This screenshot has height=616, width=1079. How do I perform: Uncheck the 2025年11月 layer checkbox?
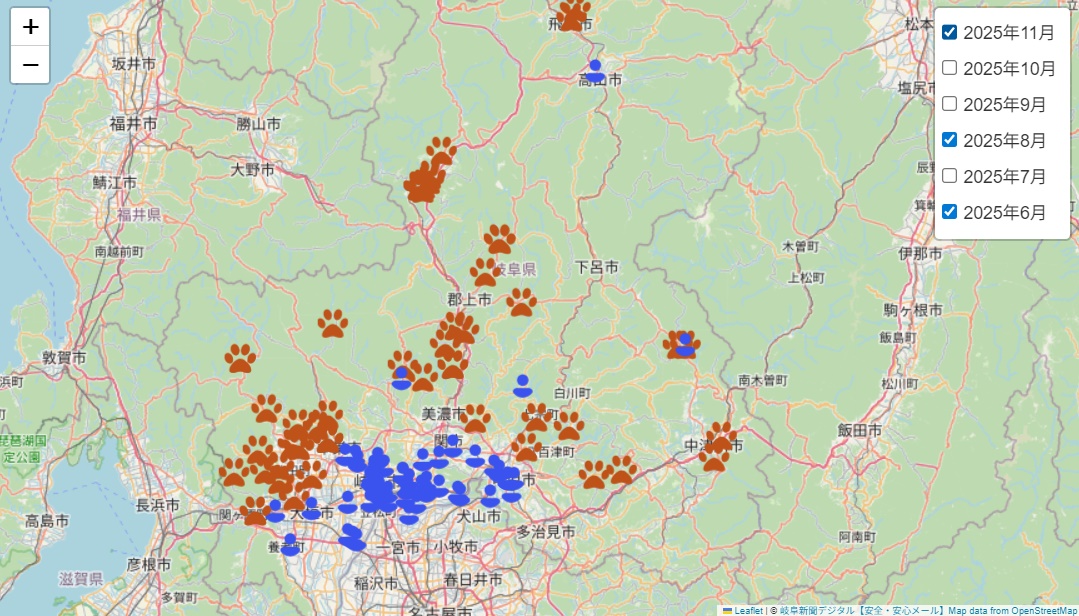[950, 32]
